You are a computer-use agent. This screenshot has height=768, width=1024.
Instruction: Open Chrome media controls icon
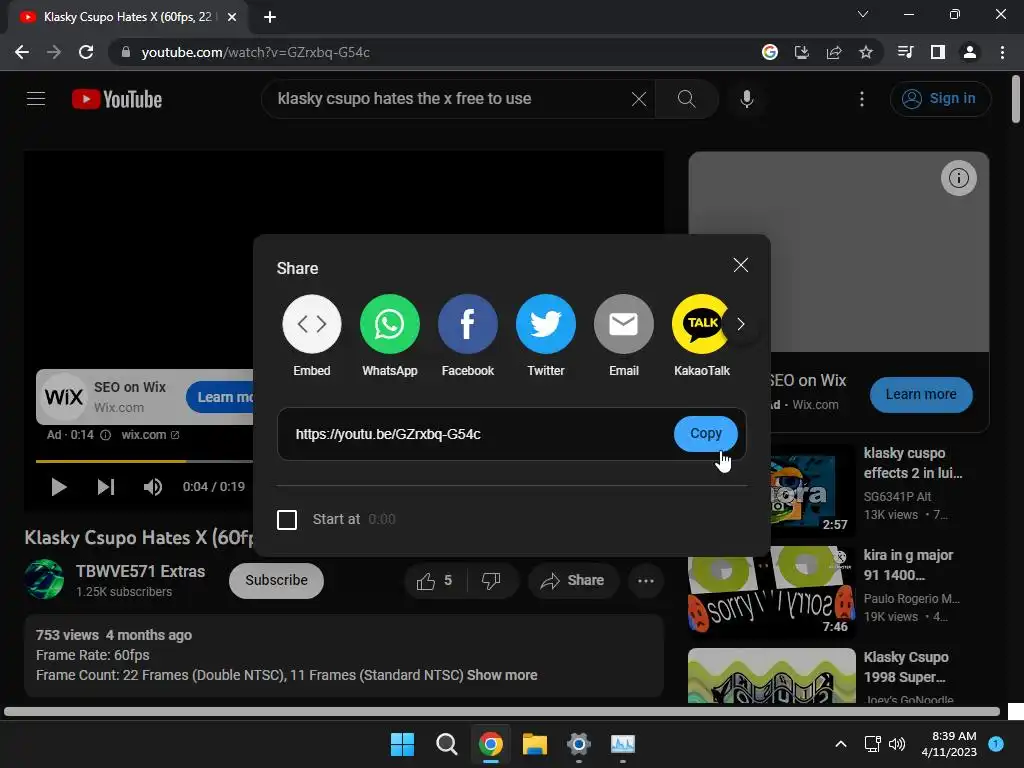(905, 52)
